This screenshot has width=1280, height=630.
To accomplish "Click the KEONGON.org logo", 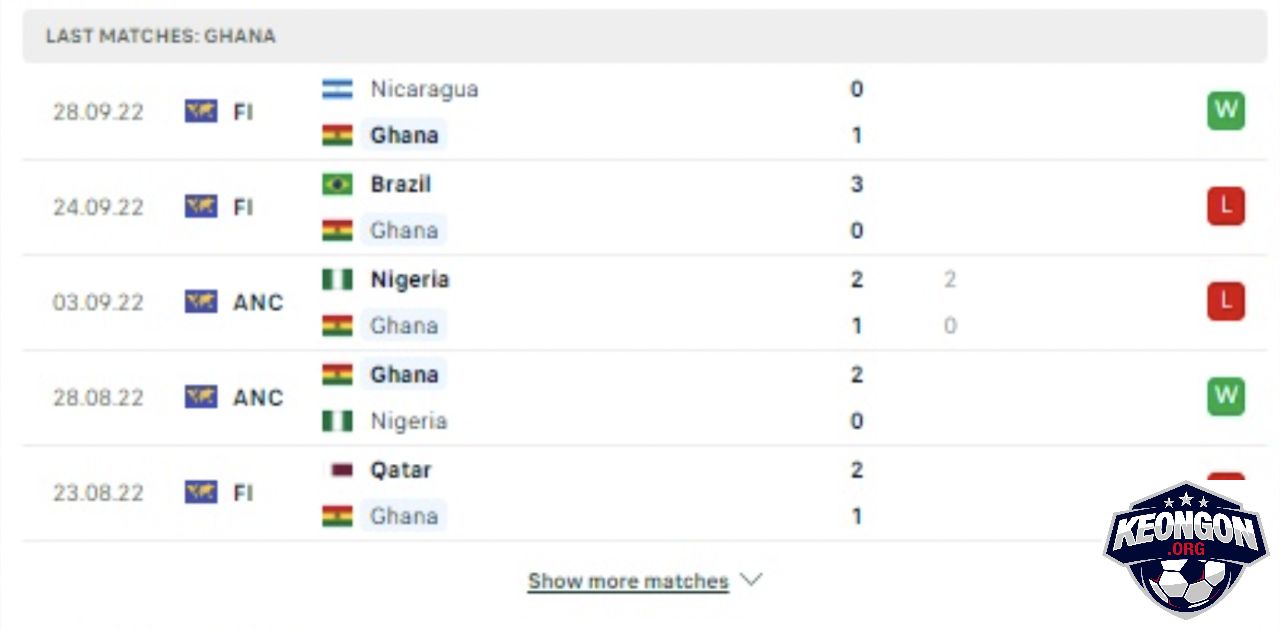I will pyautogui.click(x=1185, y=550).
